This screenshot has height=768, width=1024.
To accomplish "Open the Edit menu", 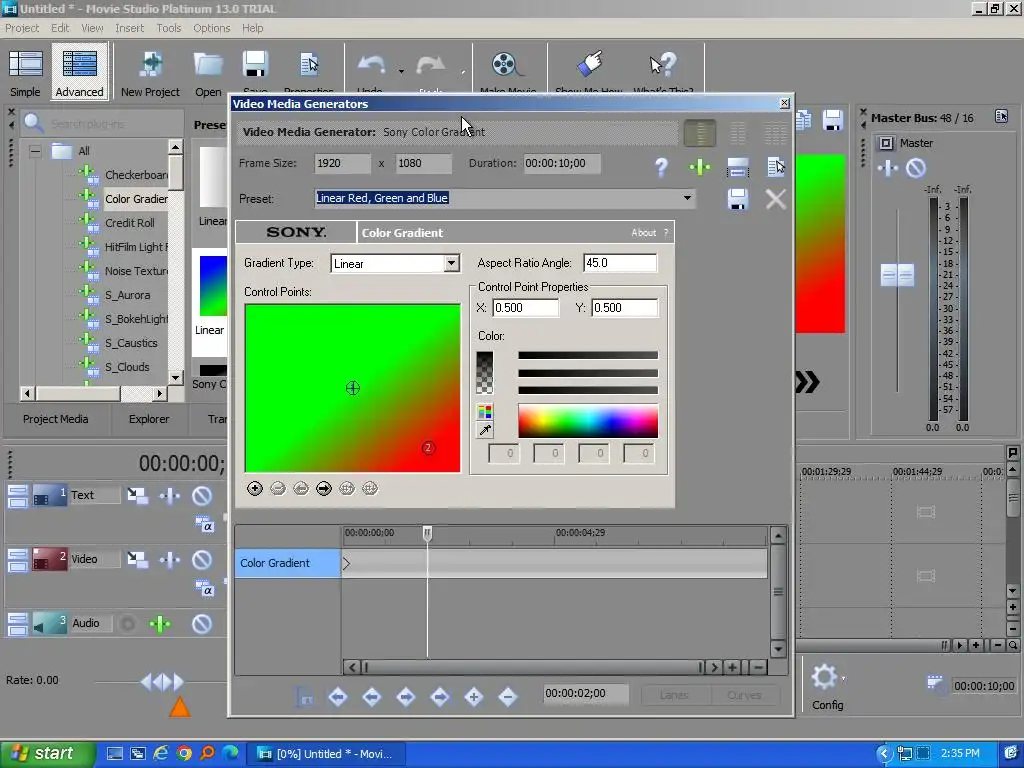I will click(x=60, y=28).
